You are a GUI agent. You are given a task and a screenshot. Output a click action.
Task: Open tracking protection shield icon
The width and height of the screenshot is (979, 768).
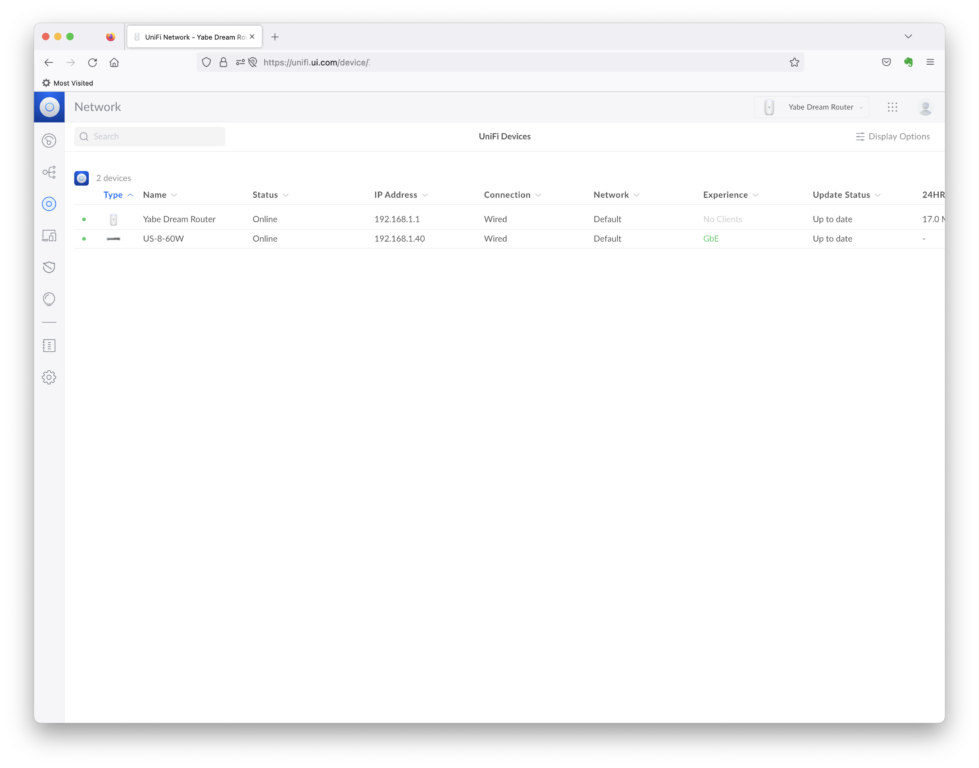click(x=207, y=62)
